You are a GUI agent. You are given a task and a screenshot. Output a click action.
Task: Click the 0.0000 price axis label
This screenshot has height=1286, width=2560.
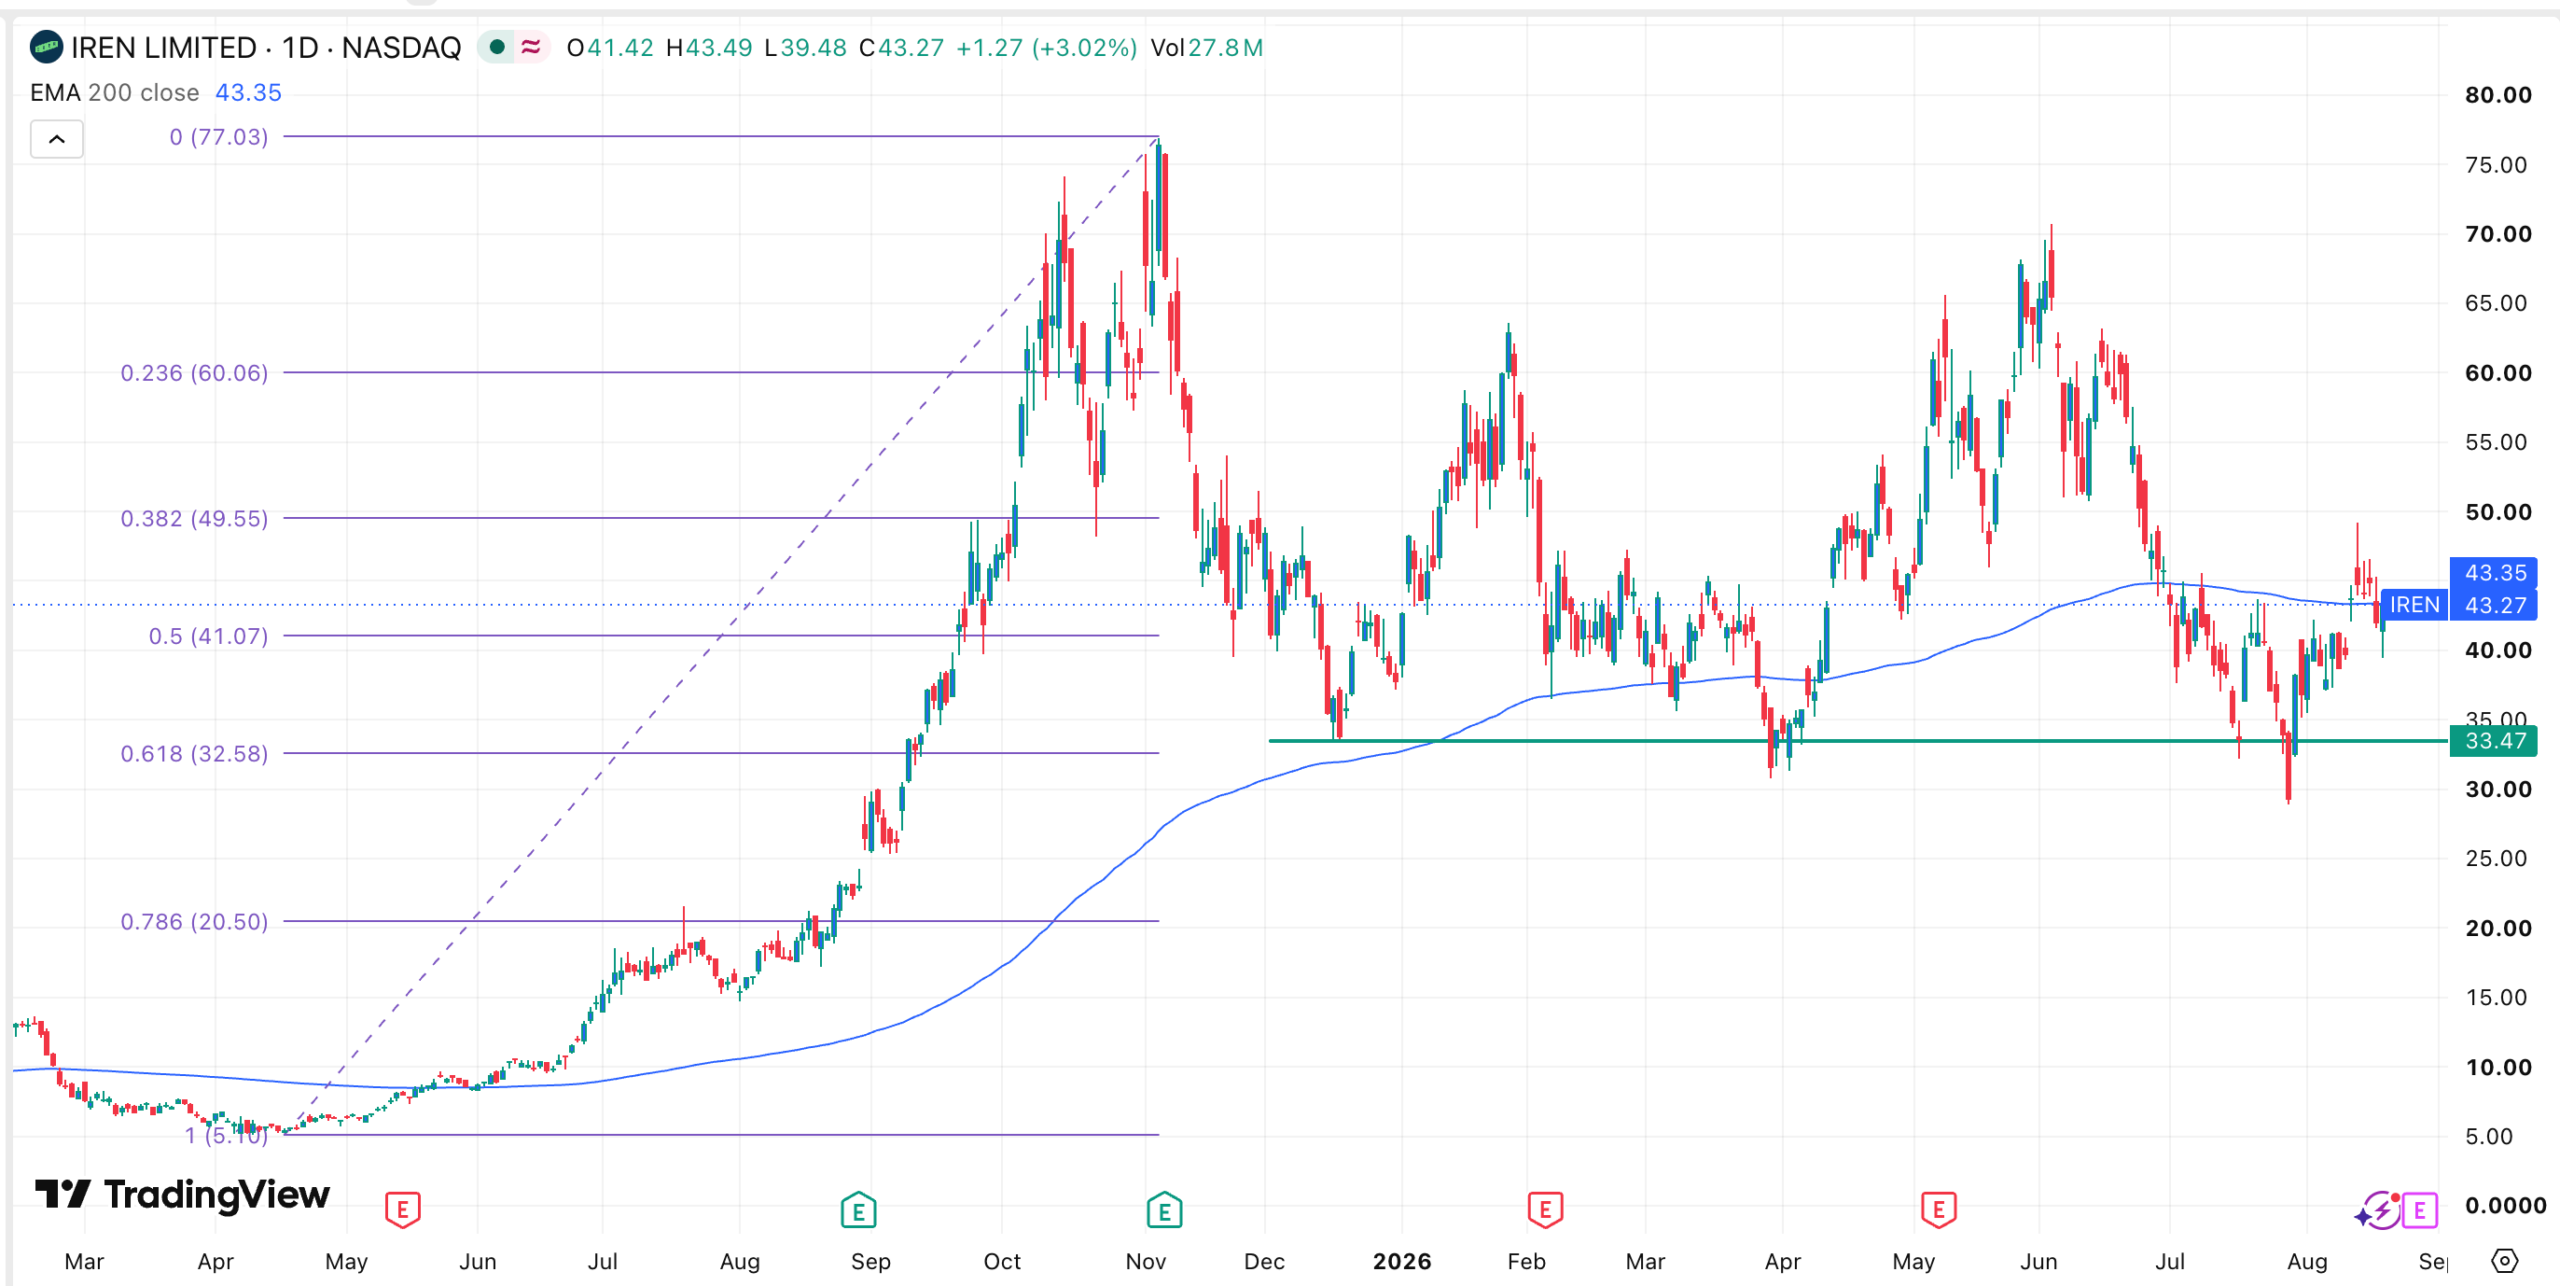pos(2504,1205)
